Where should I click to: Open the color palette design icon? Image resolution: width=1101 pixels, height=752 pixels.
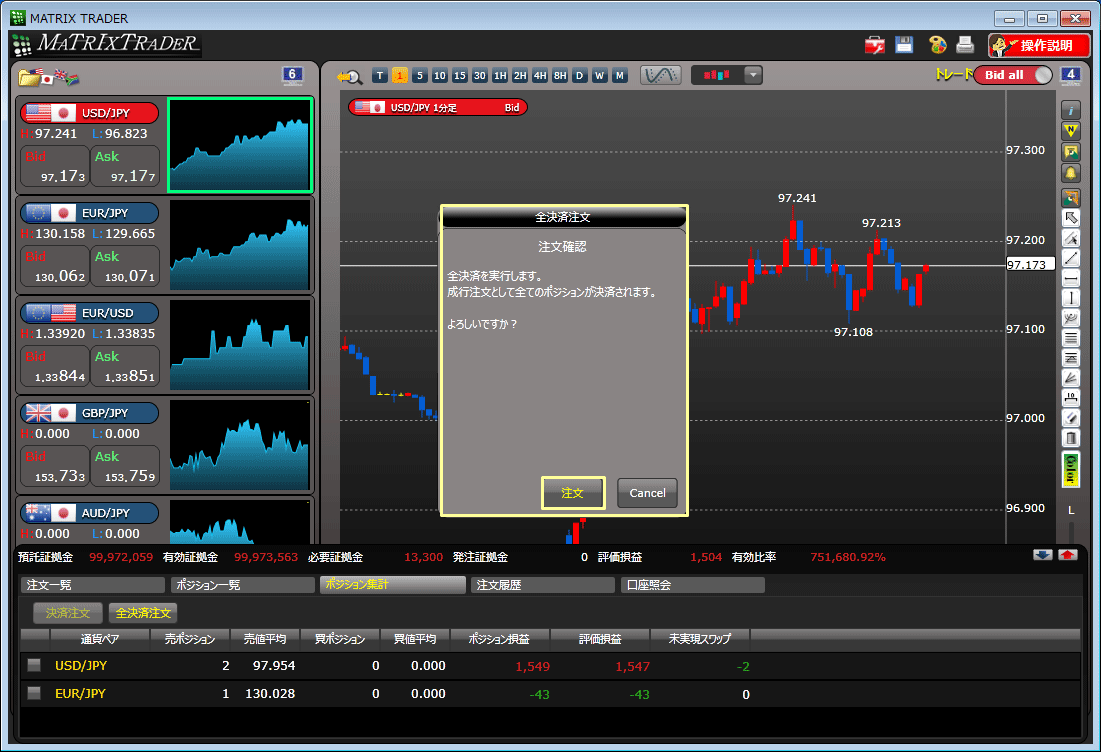(937, 45)
